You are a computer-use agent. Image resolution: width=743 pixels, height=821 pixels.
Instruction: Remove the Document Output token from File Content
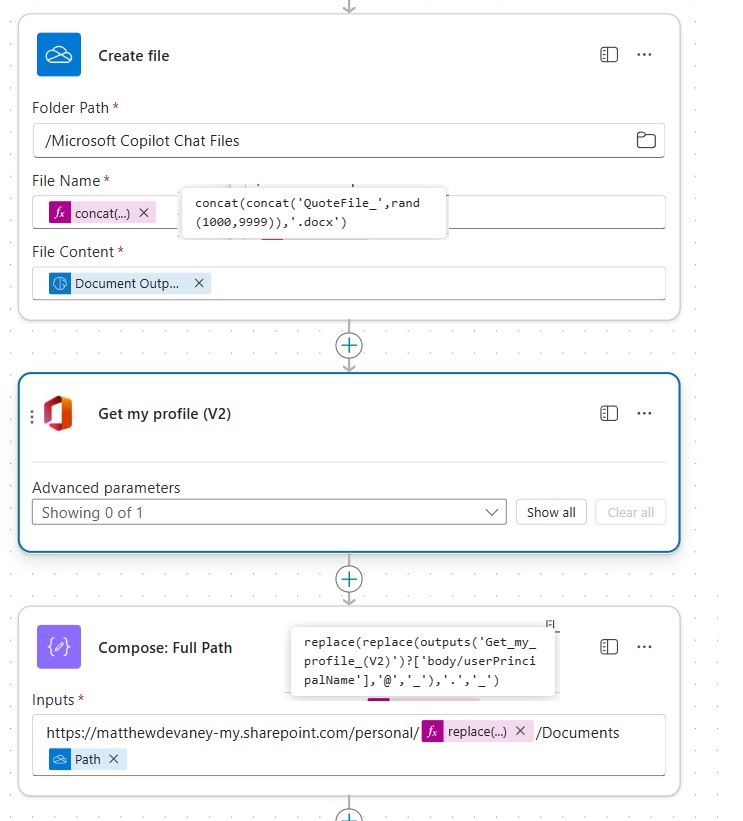pyautogui.click(x=199, y=283)
